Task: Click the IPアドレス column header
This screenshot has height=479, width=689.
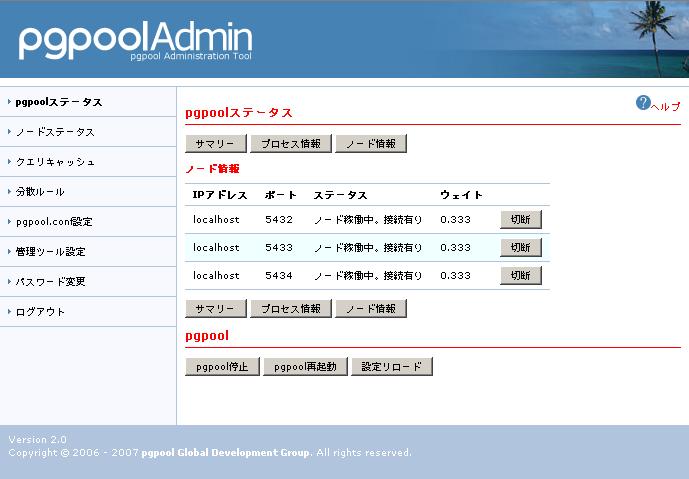Action: (x=220, y=195)
